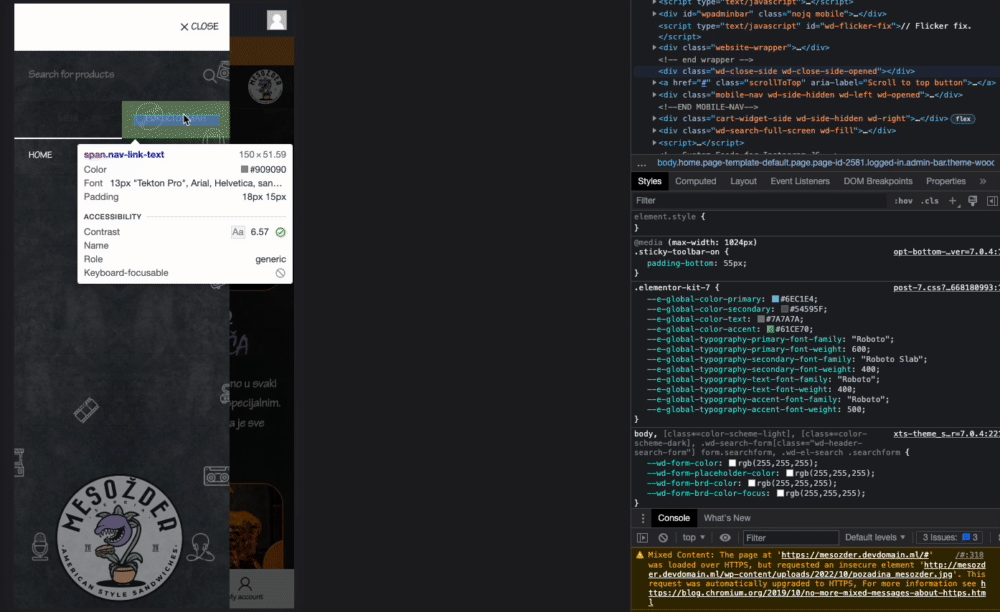Expand the scrollToTop anchor node
This screenshot has width=1000, height=612.
coord(654,83)
